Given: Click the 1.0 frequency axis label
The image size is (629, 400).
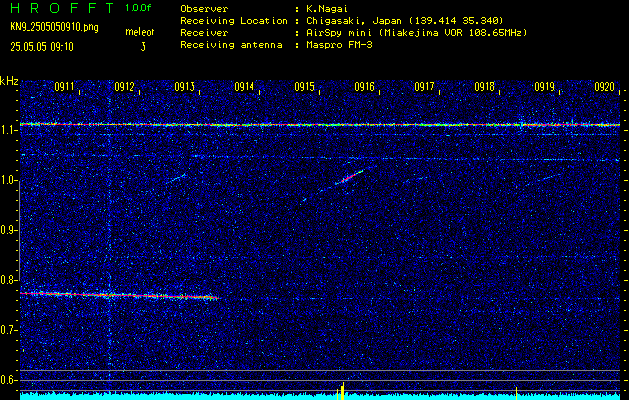Looking at the screenshot, I should 6,181.
